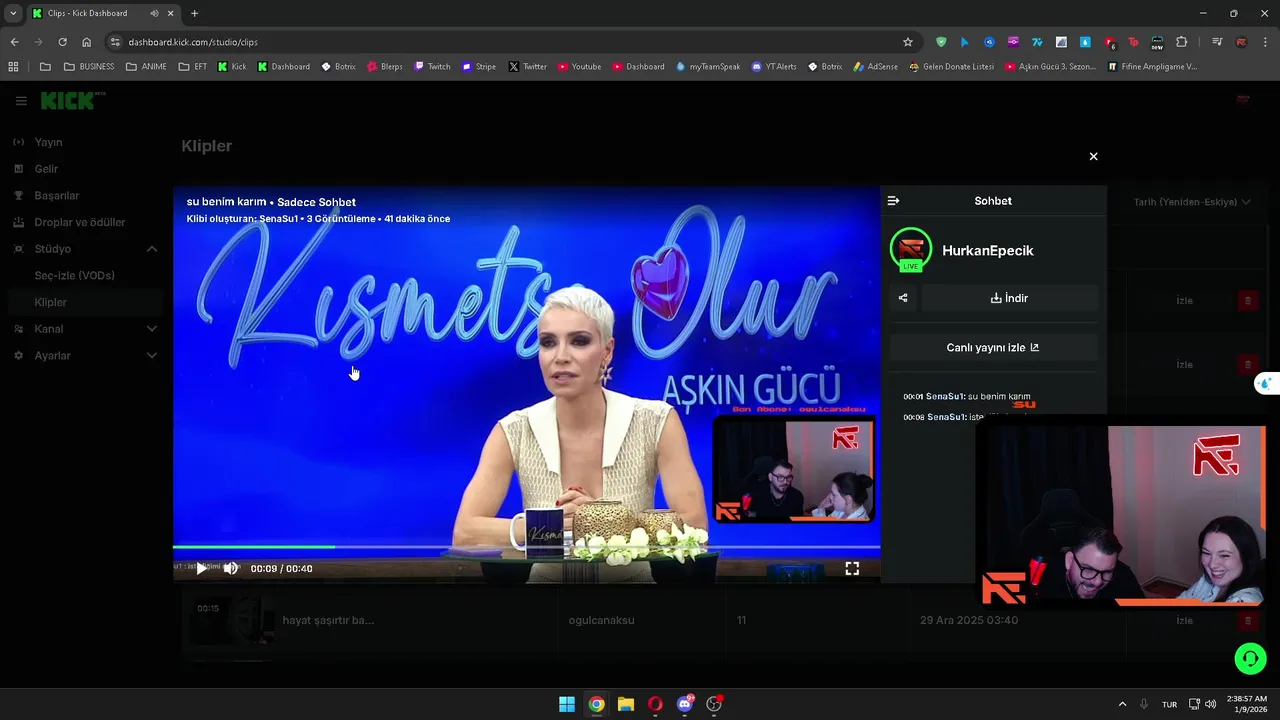Seek the clip progress bar
The width and height of the screenshot is (1280, 720).
point(526,547)
